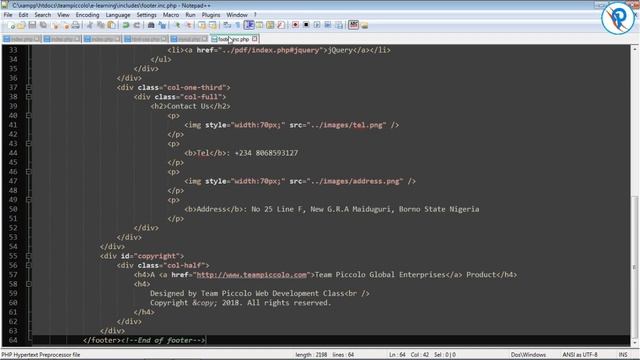Click line number 50 in the margin
Viewport: 640px width, 360px height.
tap(13, 209)
